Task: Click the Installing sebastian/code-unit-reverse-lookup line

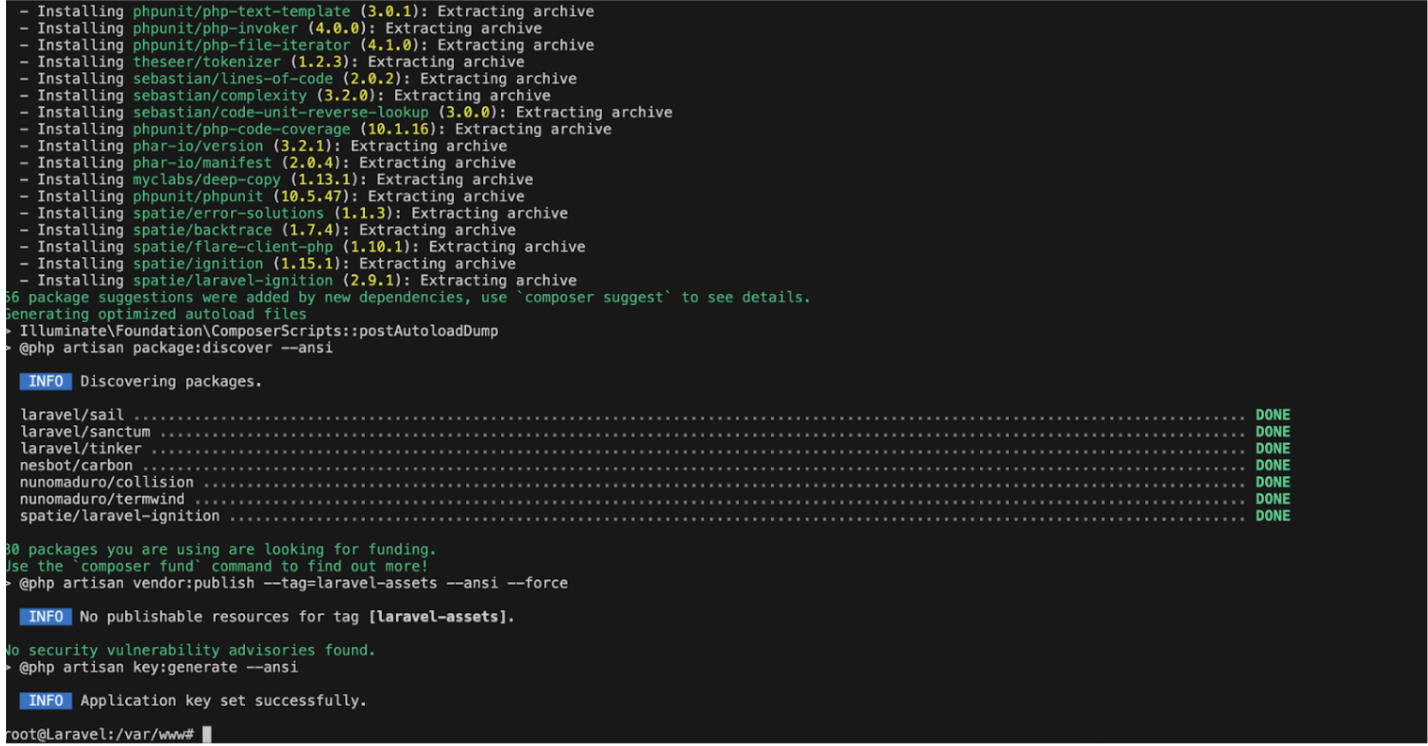Action: coord(346,112)
